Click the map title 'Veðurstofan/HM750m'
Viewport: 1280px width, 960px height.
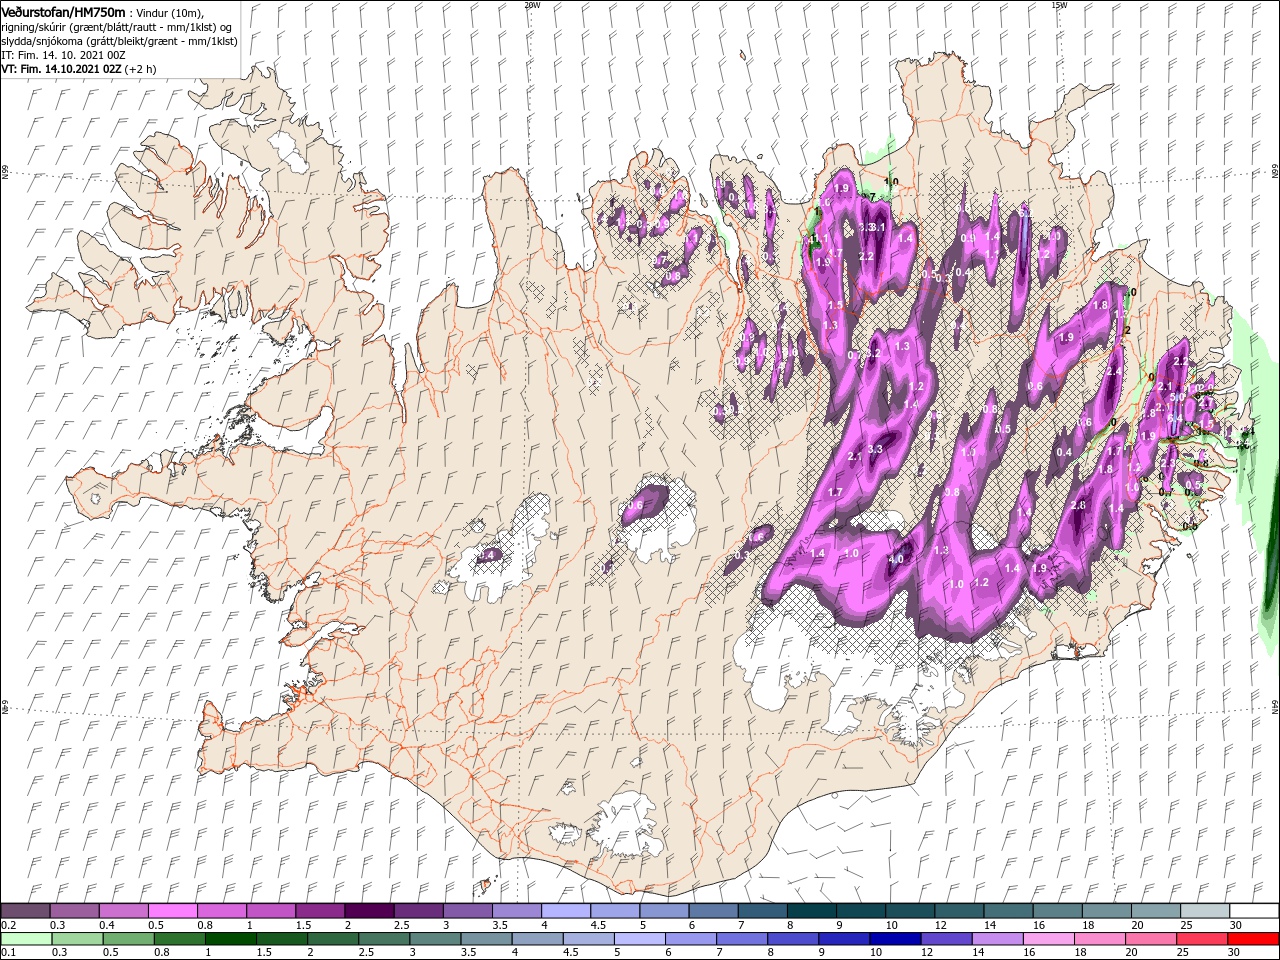point(63,11)
